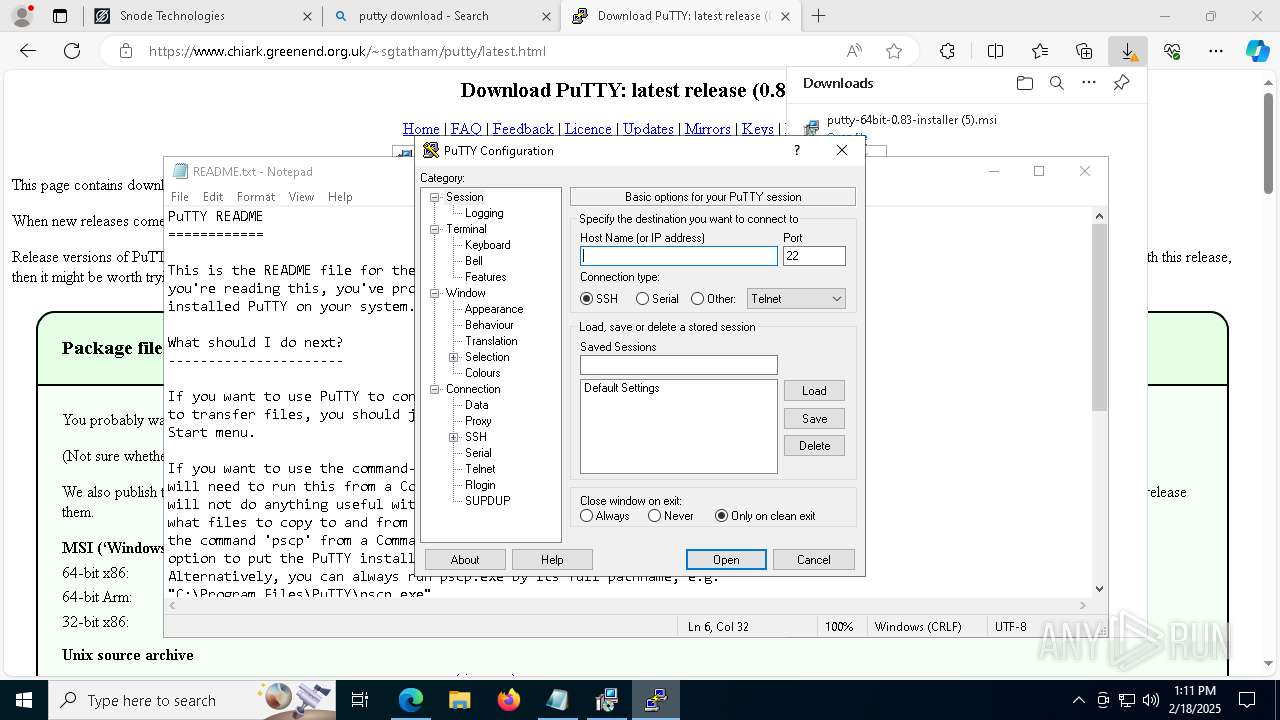Open Task View on taskbar
1280x720 pixels.
360,700
